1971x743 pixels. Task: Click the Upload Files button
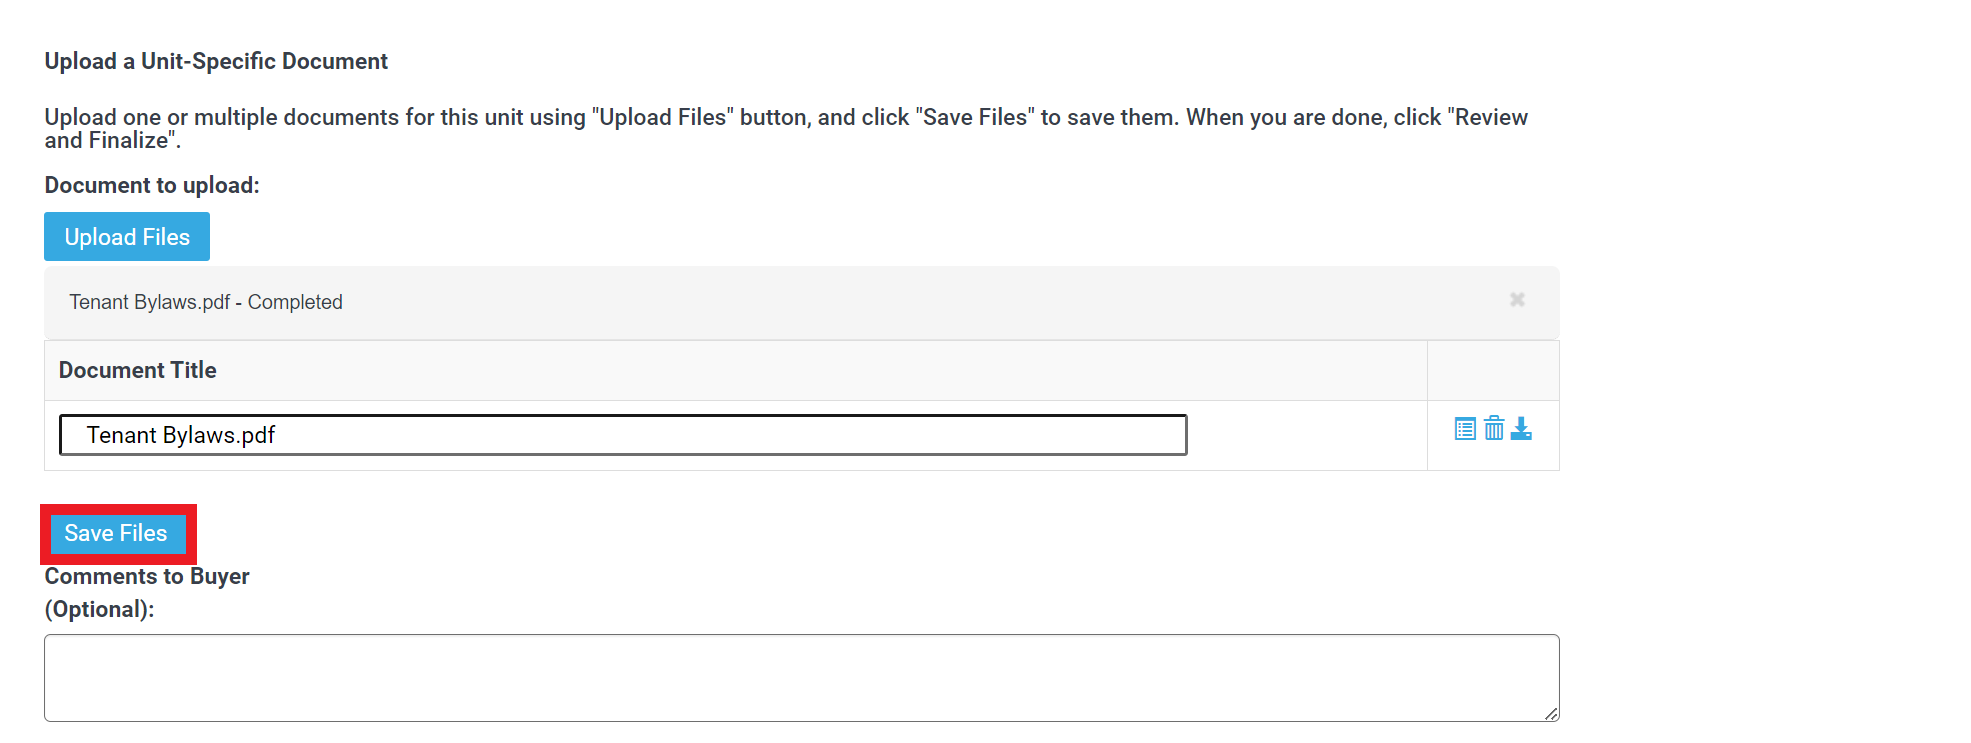[x=127, y=237]
